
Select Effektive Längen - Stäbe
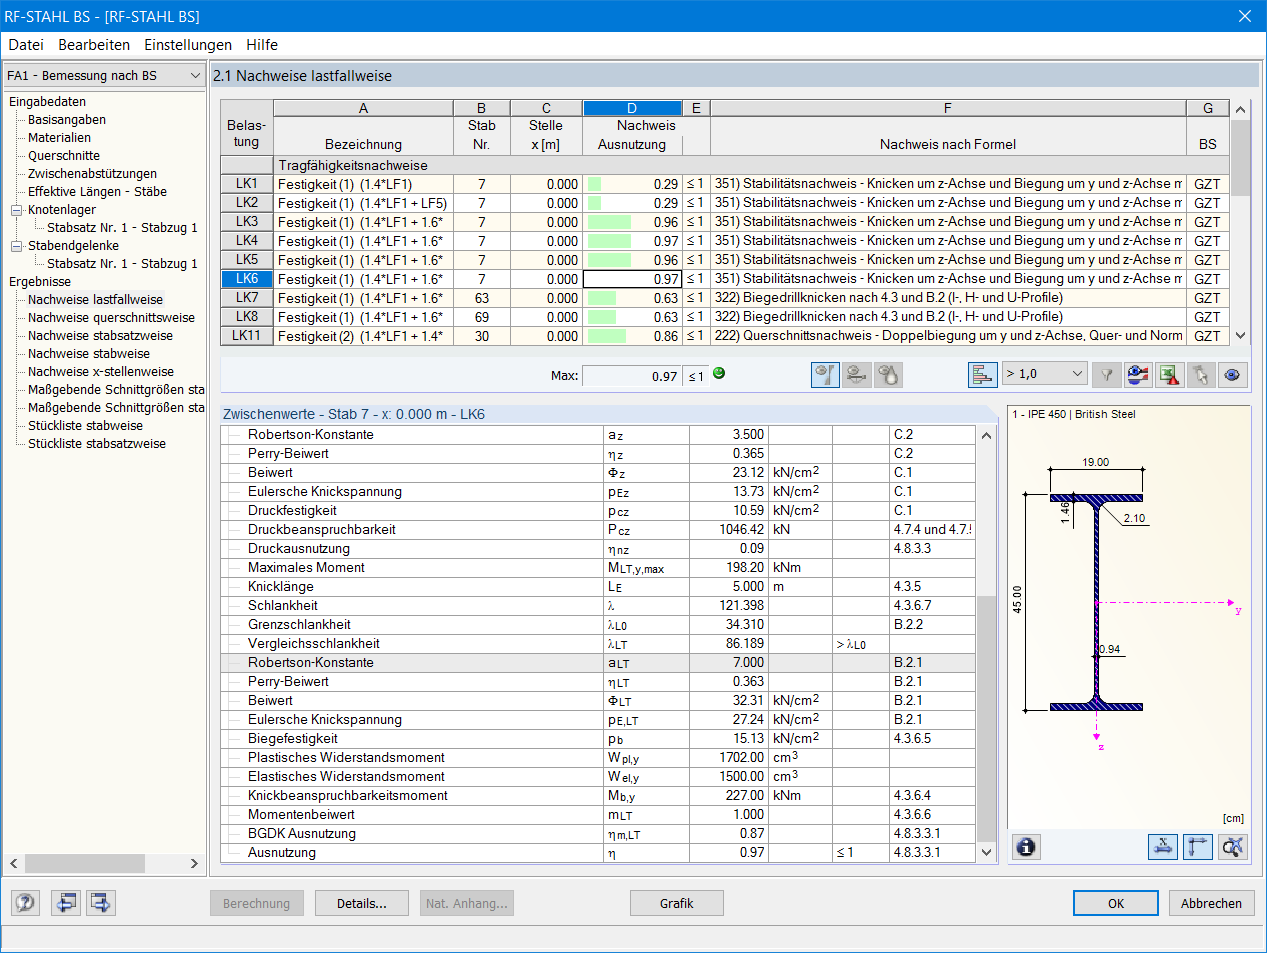pyautogui.click(x=97, y=192)
